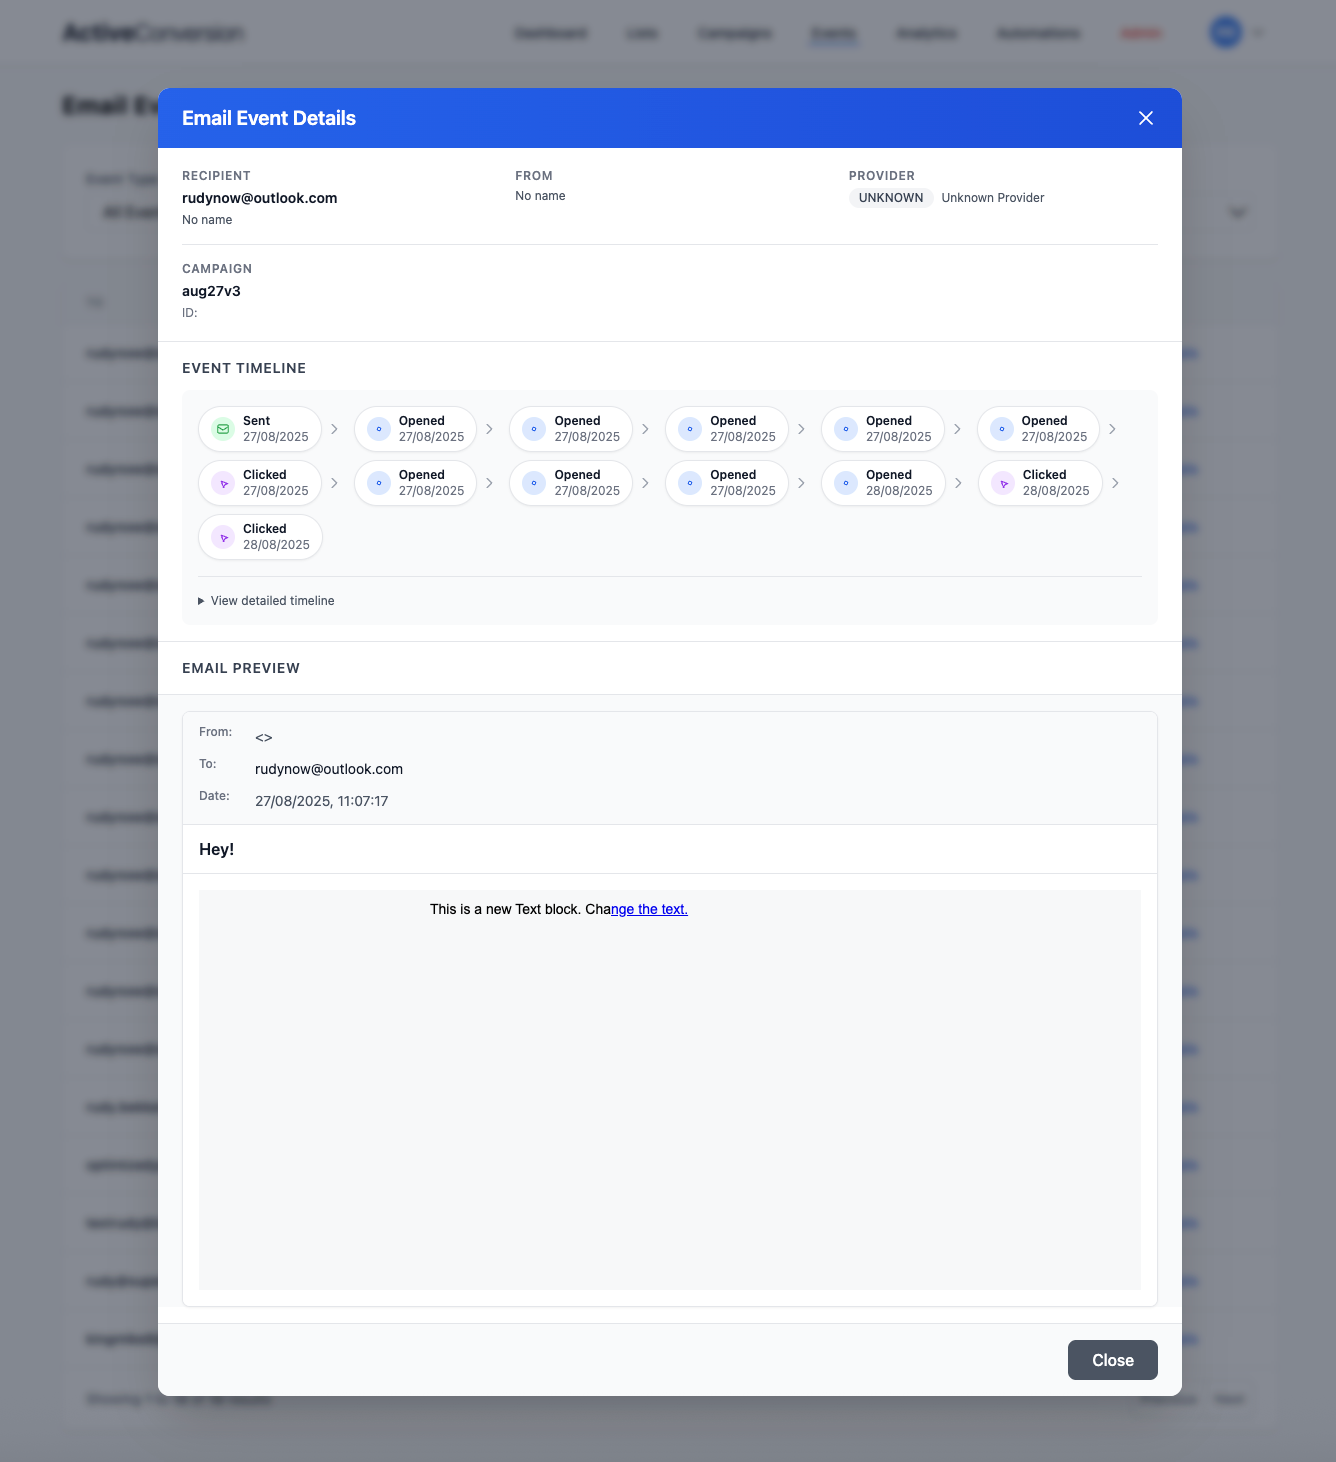Go to the Campaigns navigation item
1336x1462 pixels.
tap(734, 33)
